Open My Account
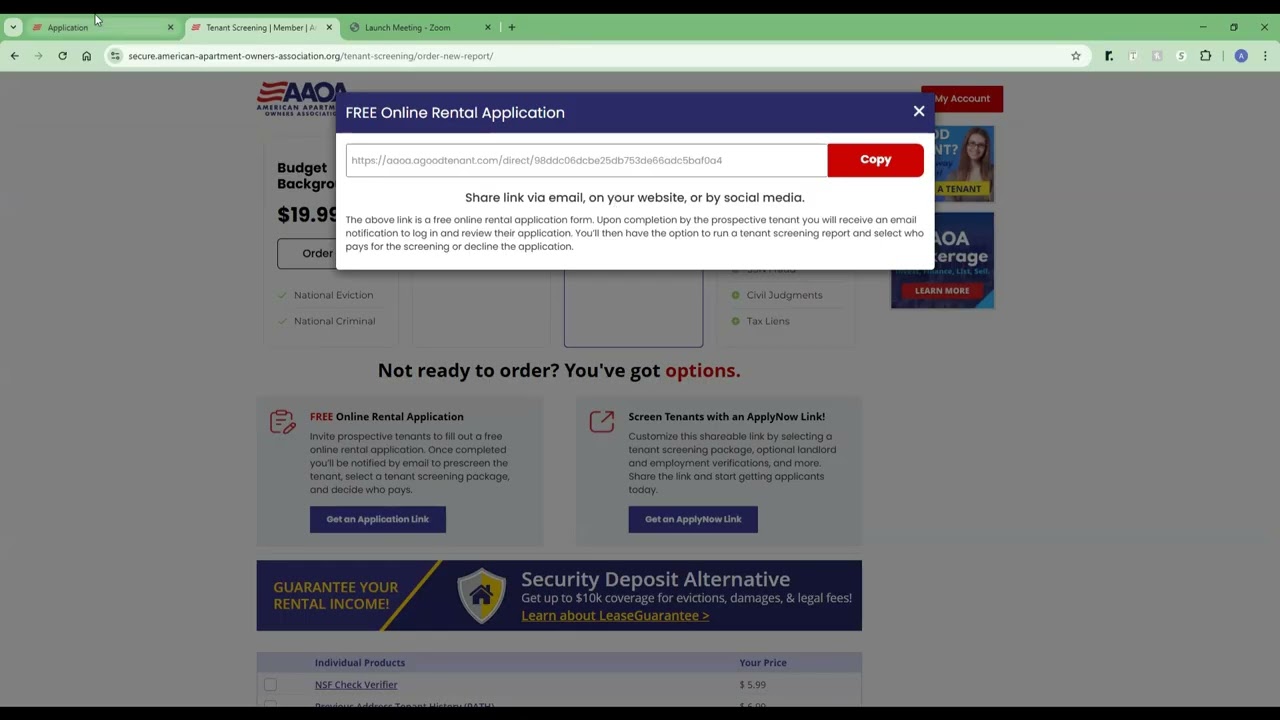Screen dimensions: 1280x720 pos(962,98)
